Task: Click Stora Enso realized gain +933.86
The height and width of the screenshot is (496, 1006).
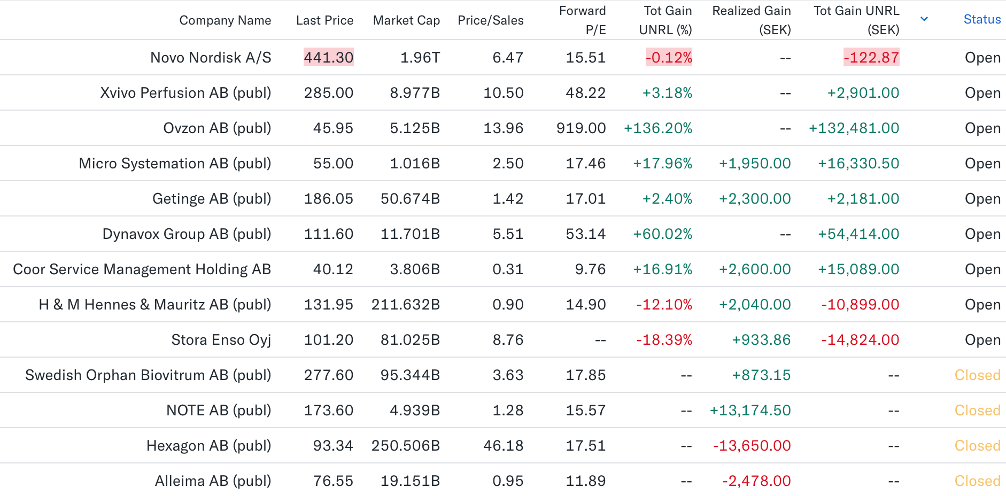Action: pos(761,339)
